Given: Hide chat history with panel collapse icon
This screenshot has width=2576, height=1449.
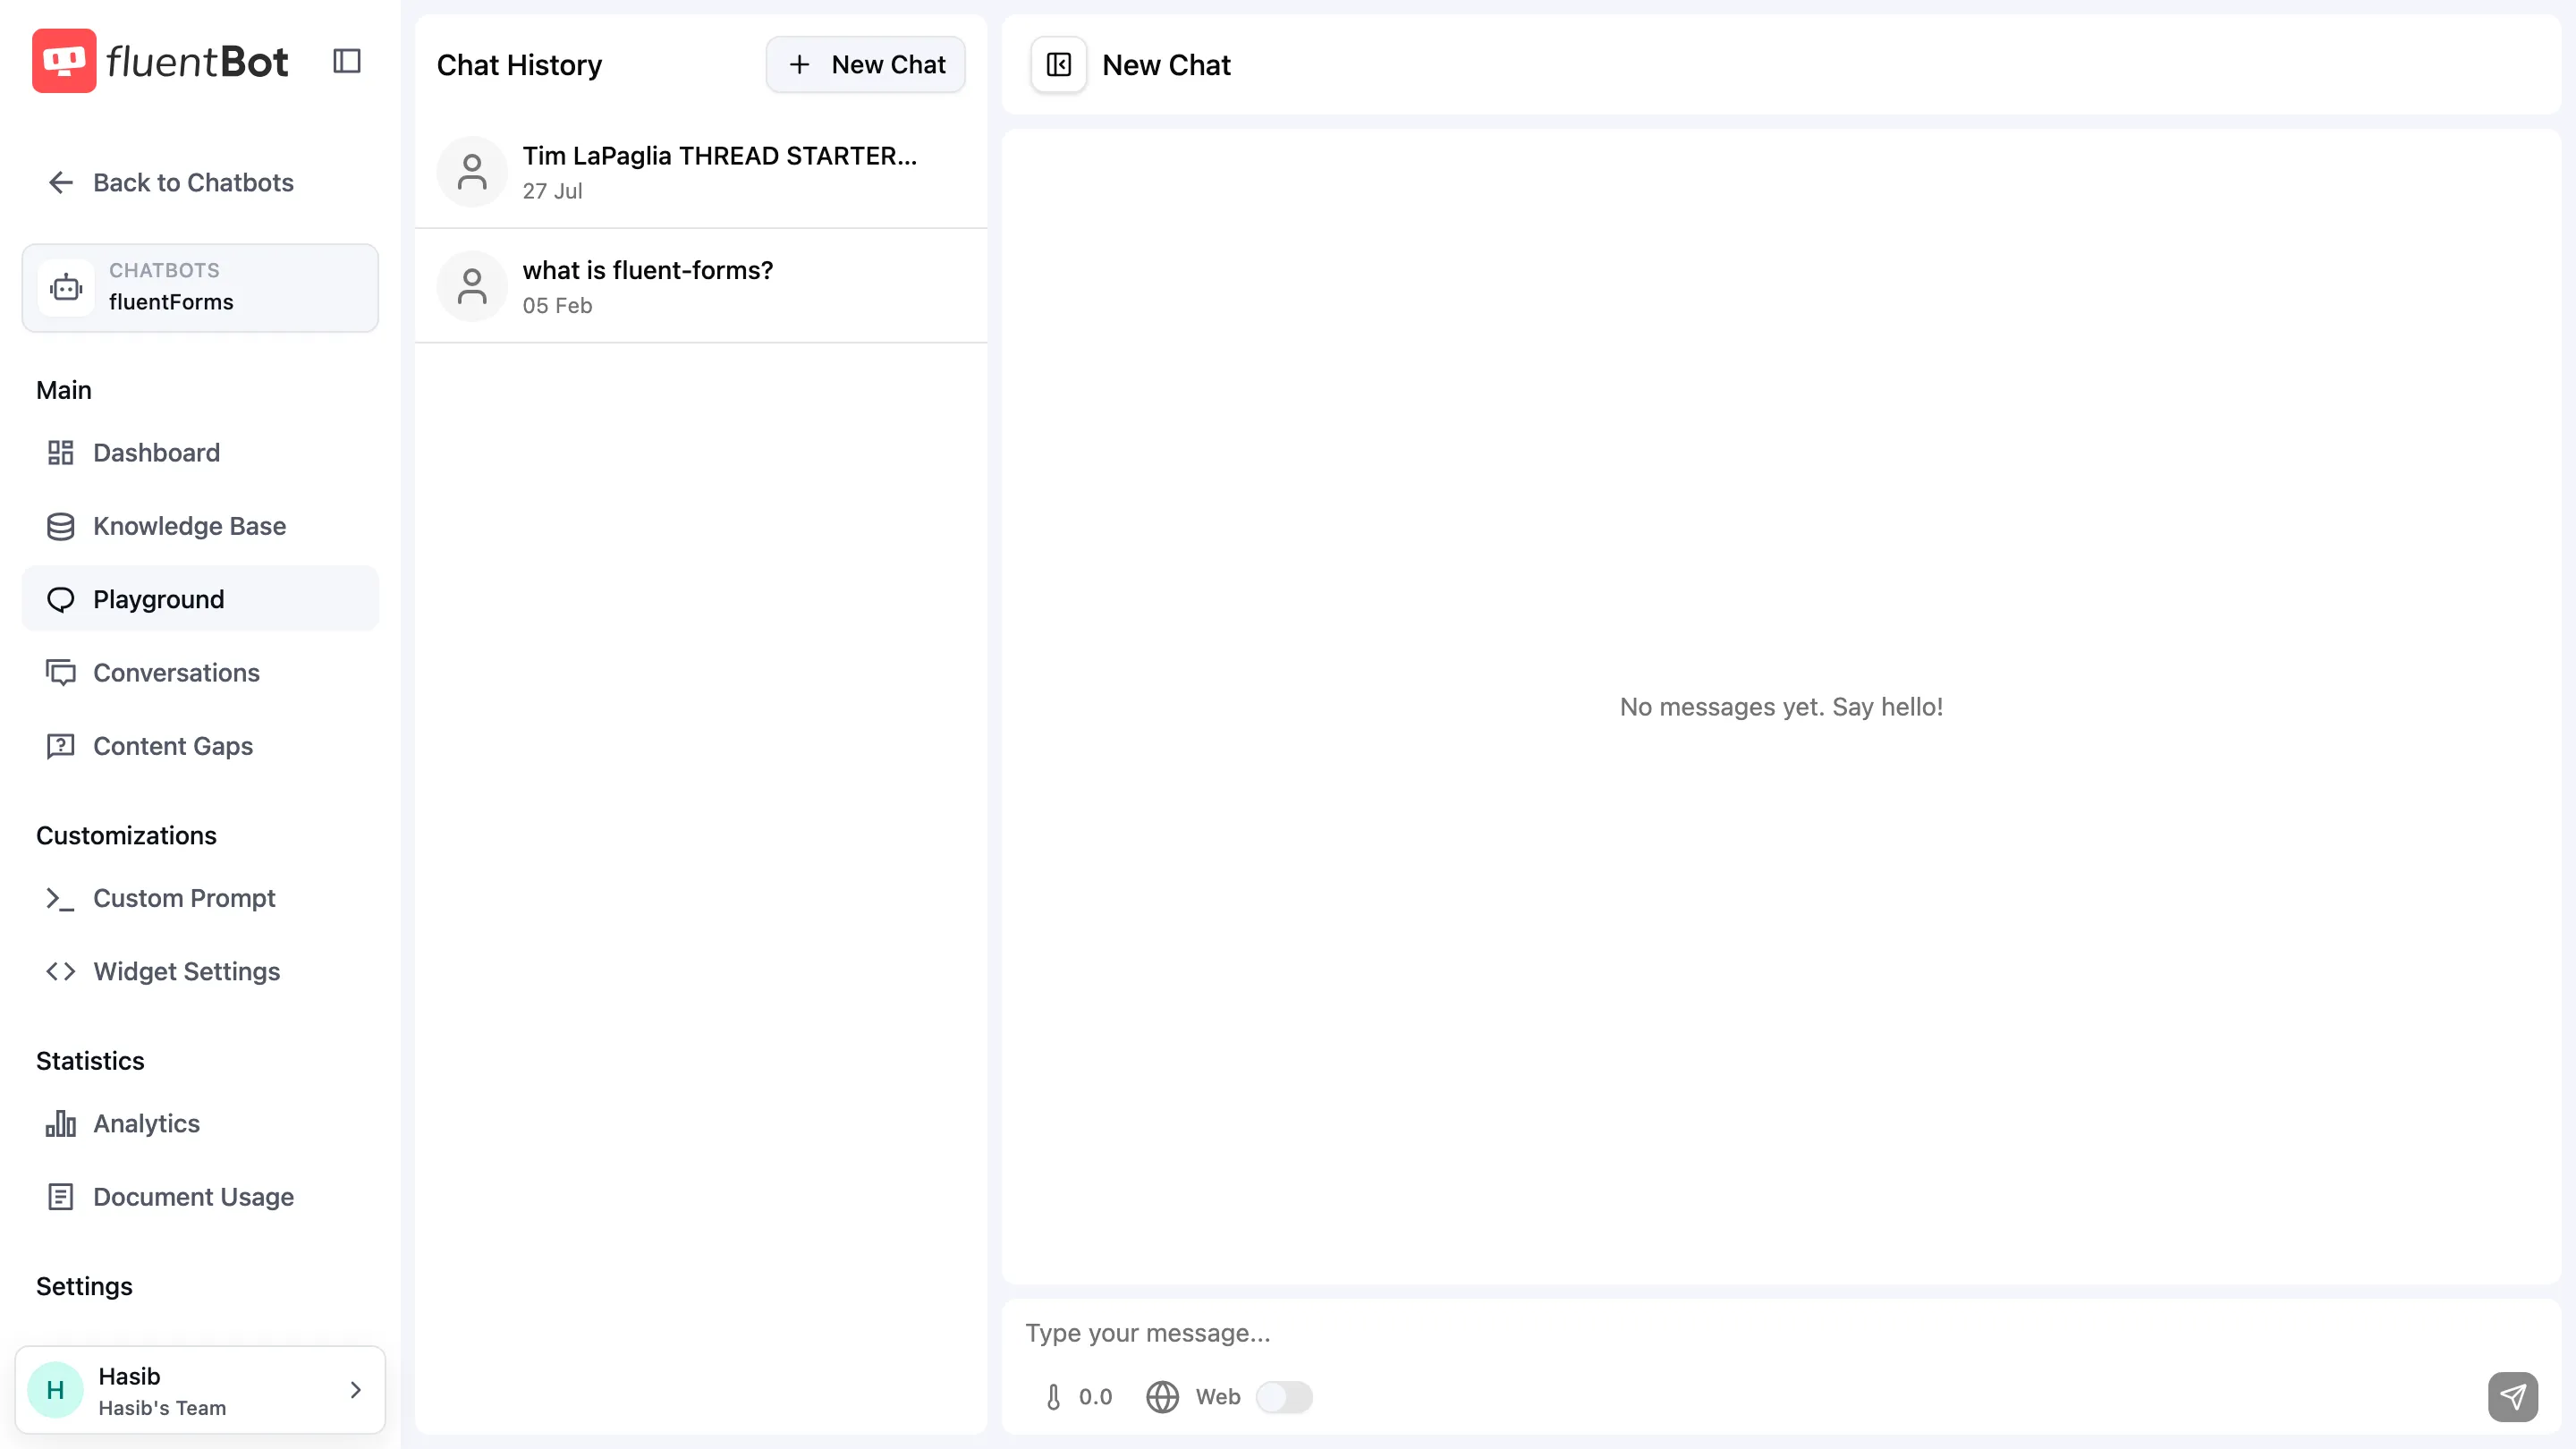Looking at the screenshot, I should 1058,65.
